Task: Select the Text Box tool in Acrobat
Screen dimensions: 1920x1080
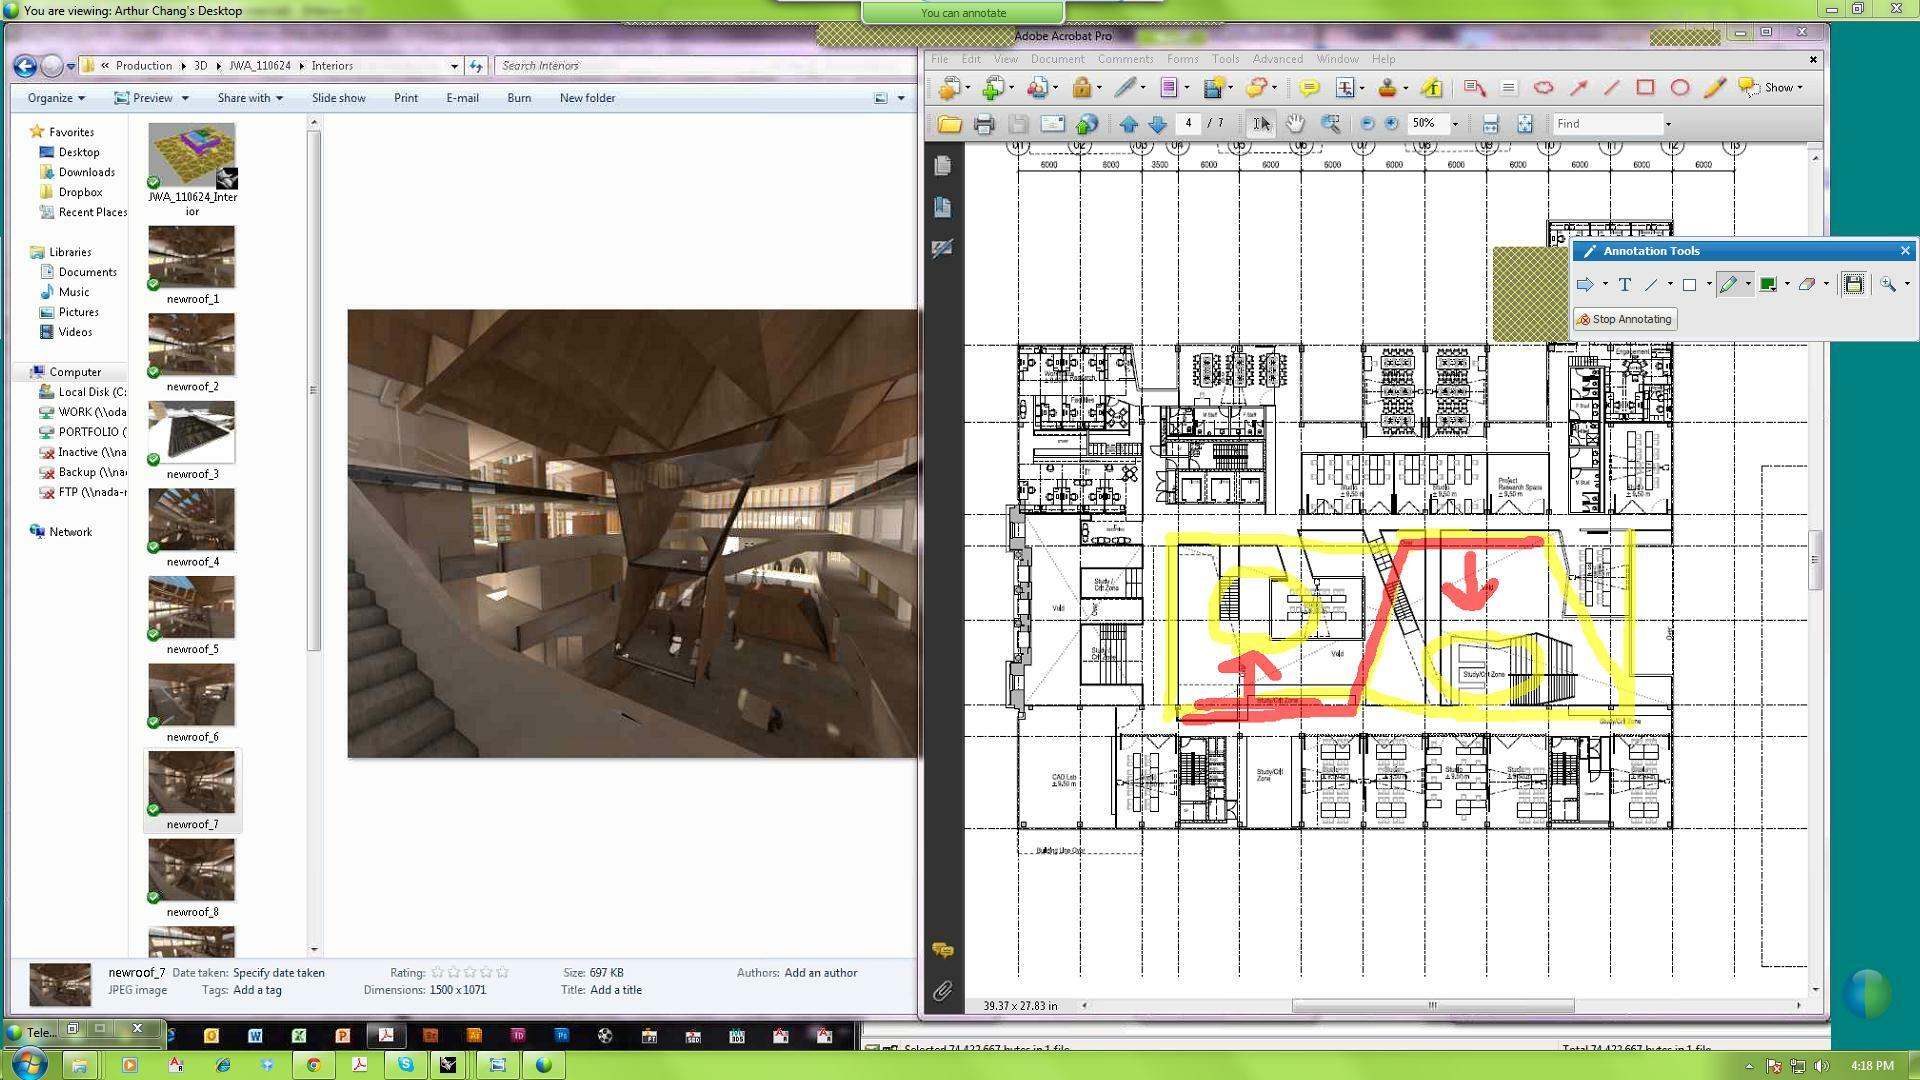Action: tap(1509, 88)
